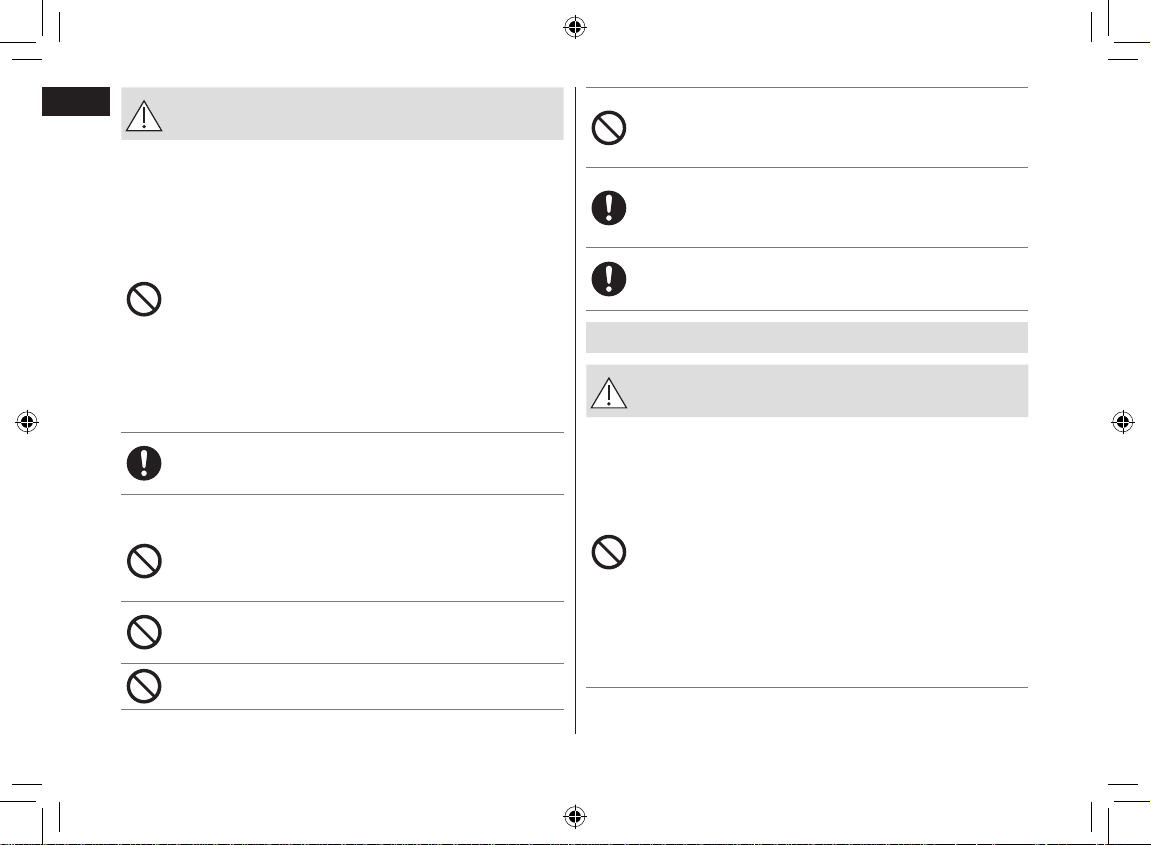Image resolution: width=1151 pixels, height=845 pixels.
Task: Click the registration crosshair mark on the left edge
Action: 27,422
